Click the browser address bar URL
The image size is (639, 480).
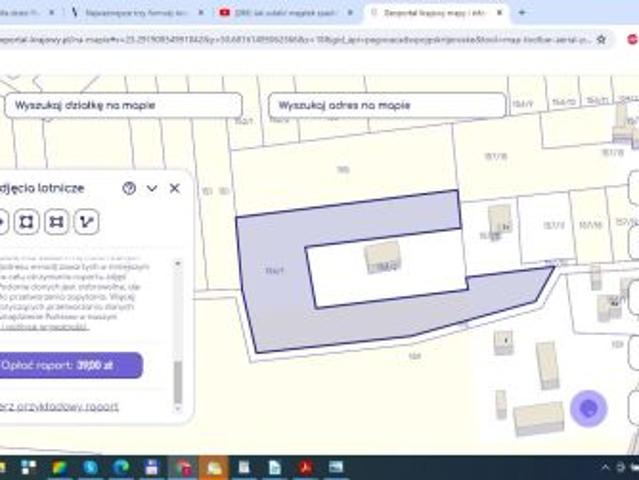[x=293, y=40]
